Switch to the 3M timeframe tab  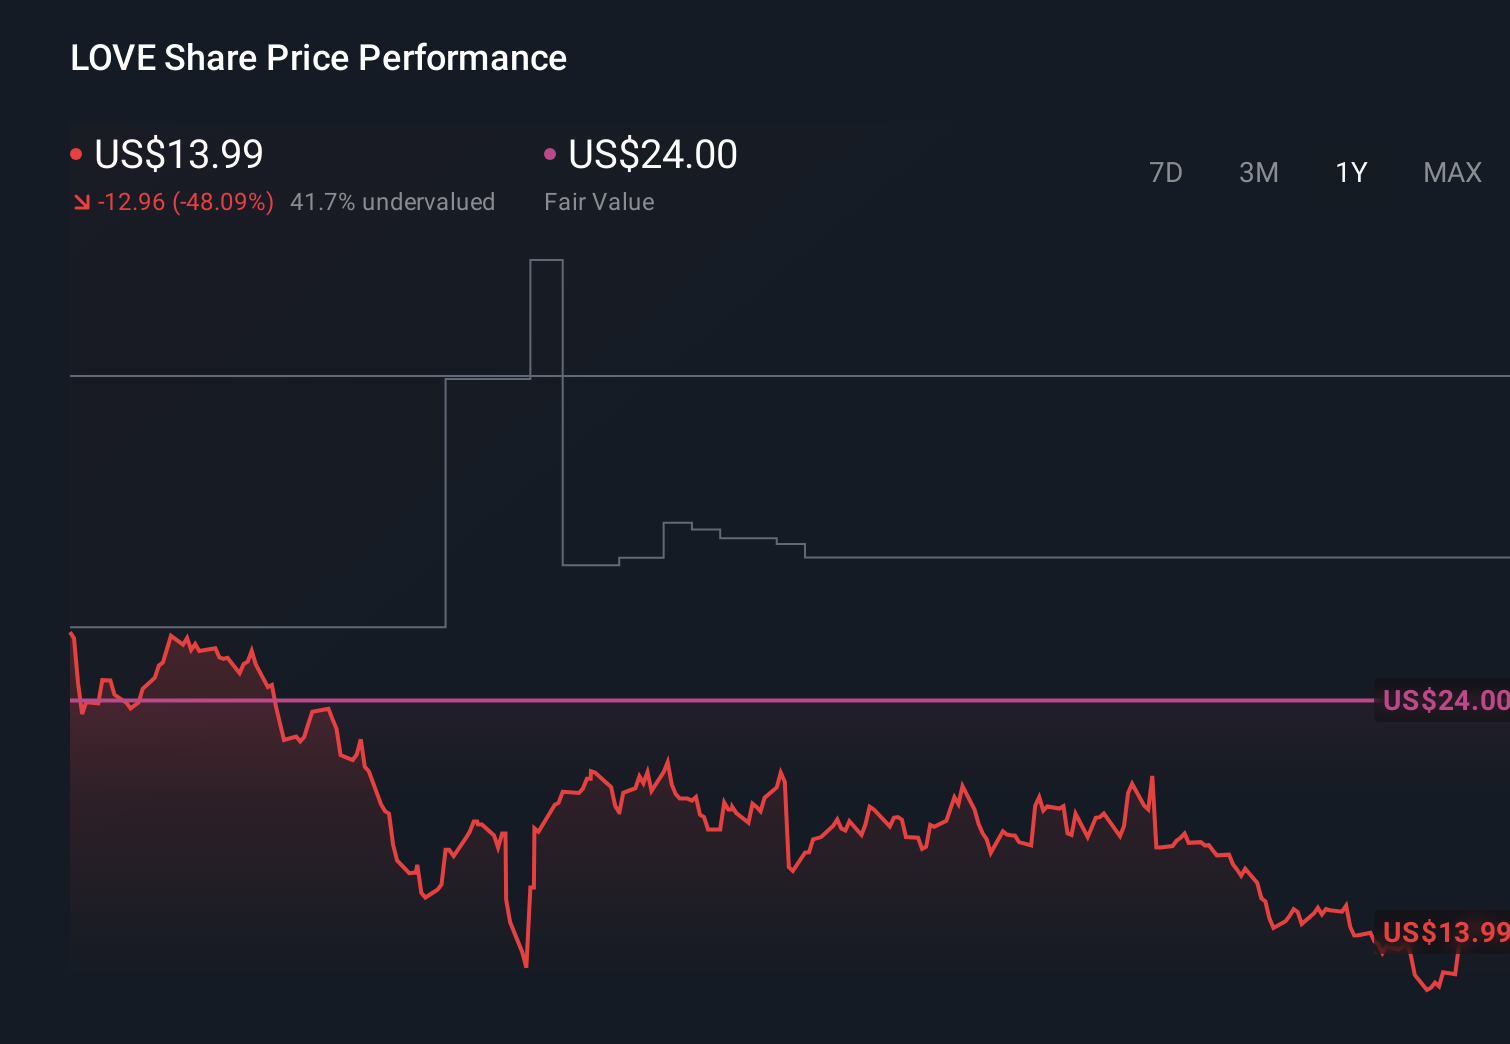(1259, 172)
